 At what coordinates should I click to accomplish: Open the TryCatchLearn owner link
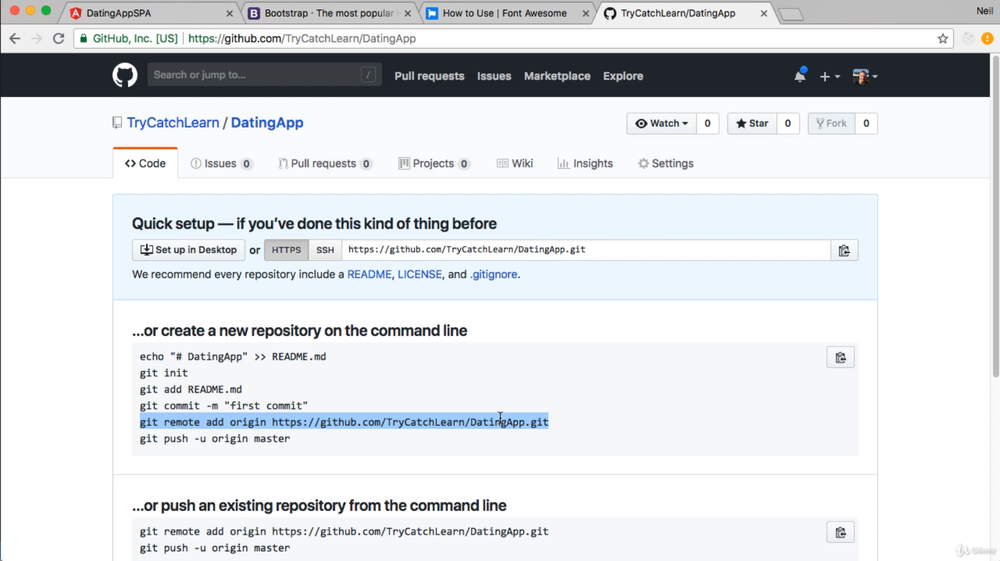(173, 122)
